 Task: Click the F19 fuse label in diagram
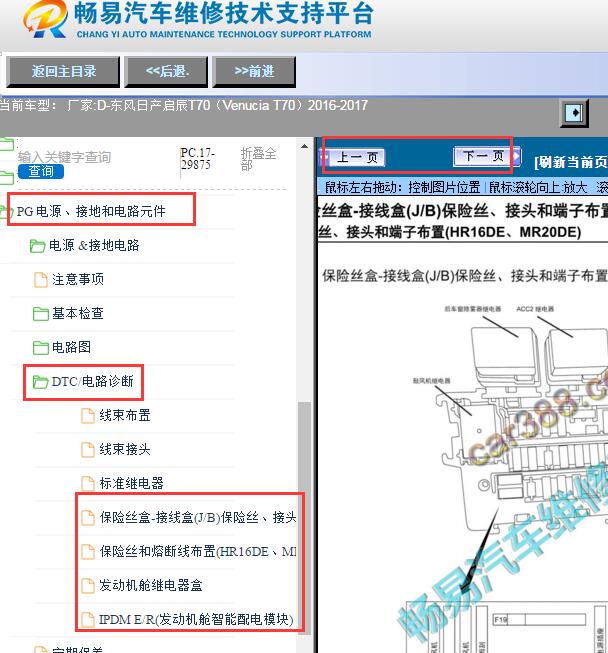coord(501,620)
